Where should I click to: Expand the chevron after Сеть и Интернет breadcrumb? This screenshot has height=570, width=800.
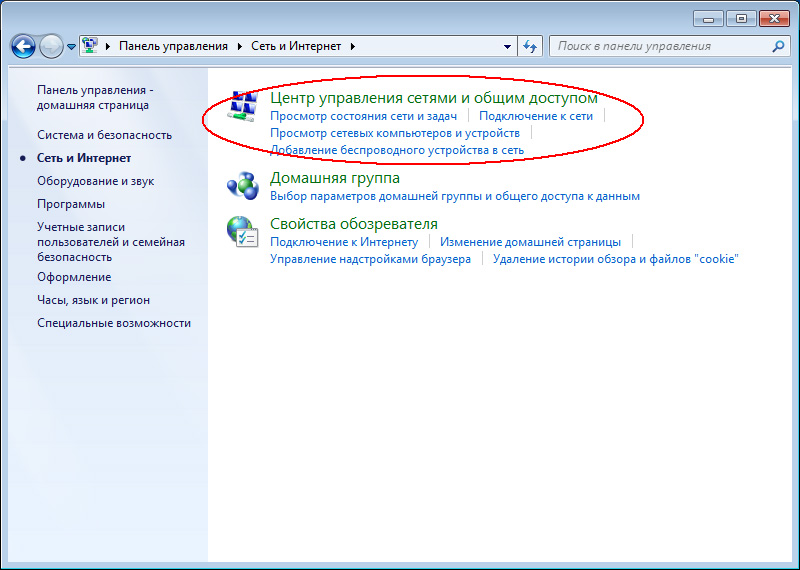(x=353, y=46)
